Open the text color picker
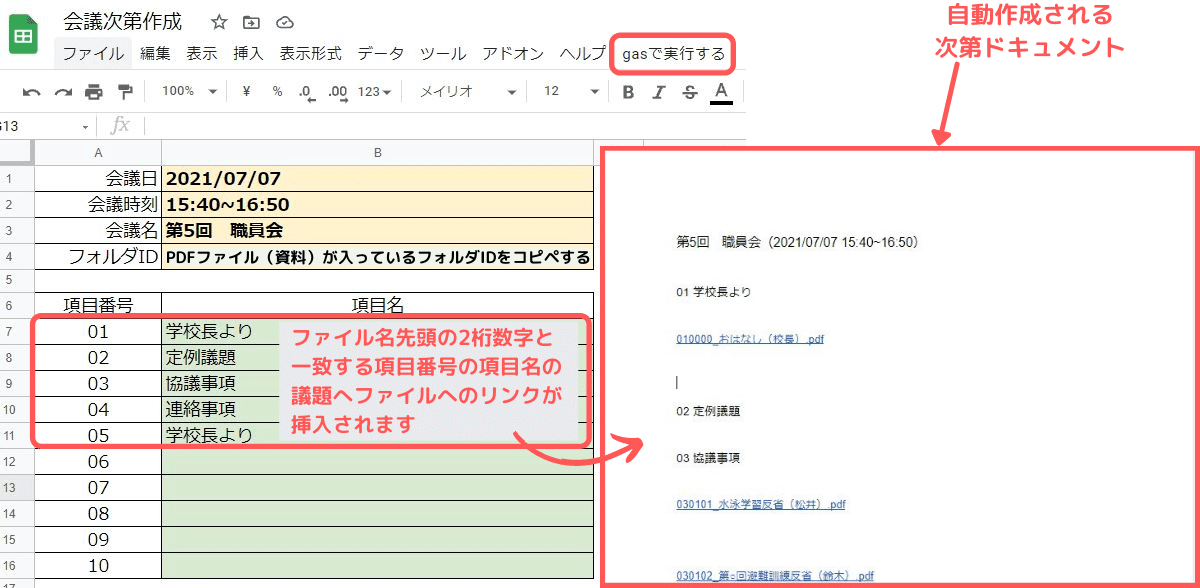The width and height of the screenshot is (1200, 588). [720, 92]
